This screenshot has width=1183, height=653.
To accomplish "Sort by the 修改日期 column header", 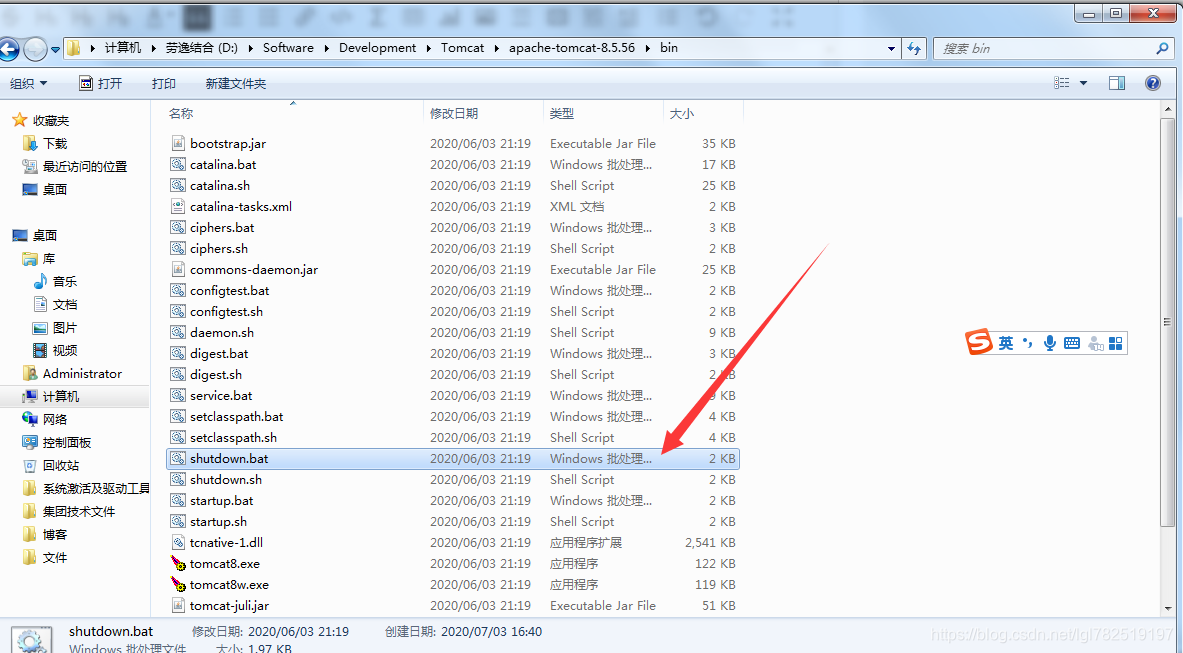I will click(x=453, y=113).
